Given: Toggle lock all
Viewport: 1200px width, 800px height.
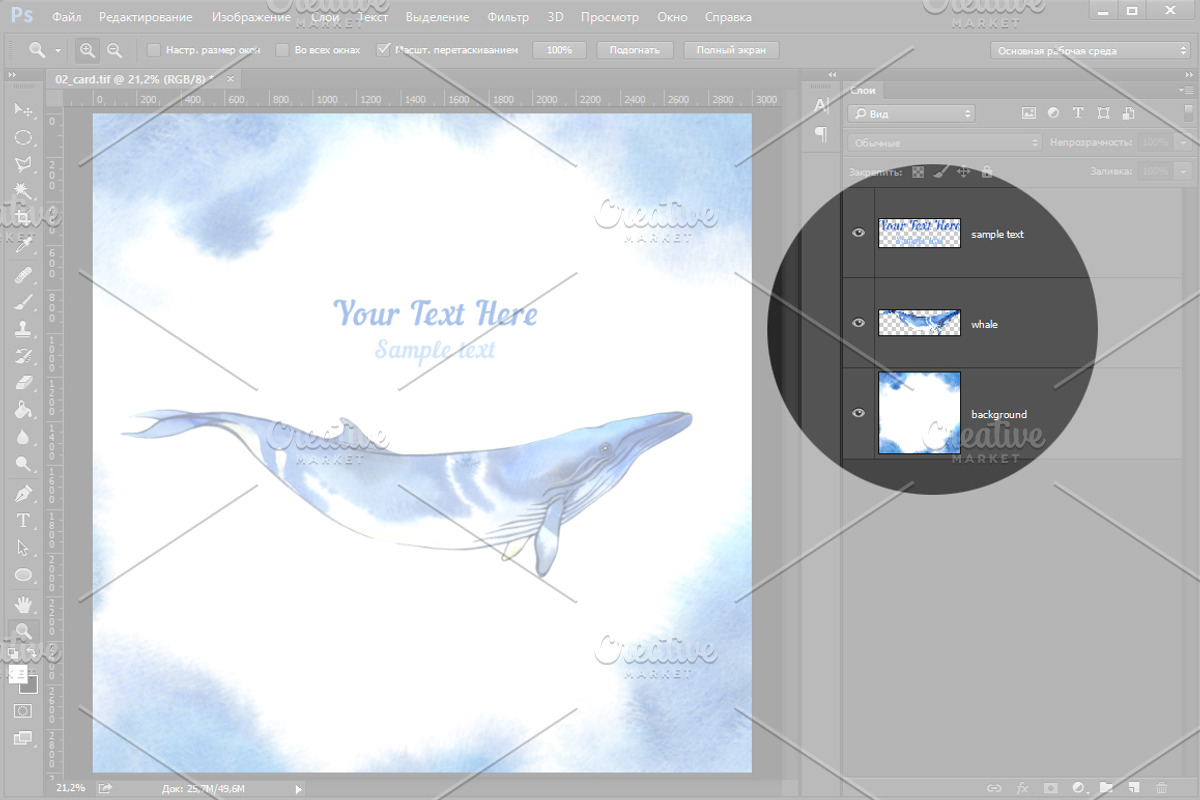Looking at the screenshot, I should [x=987, y=172].
